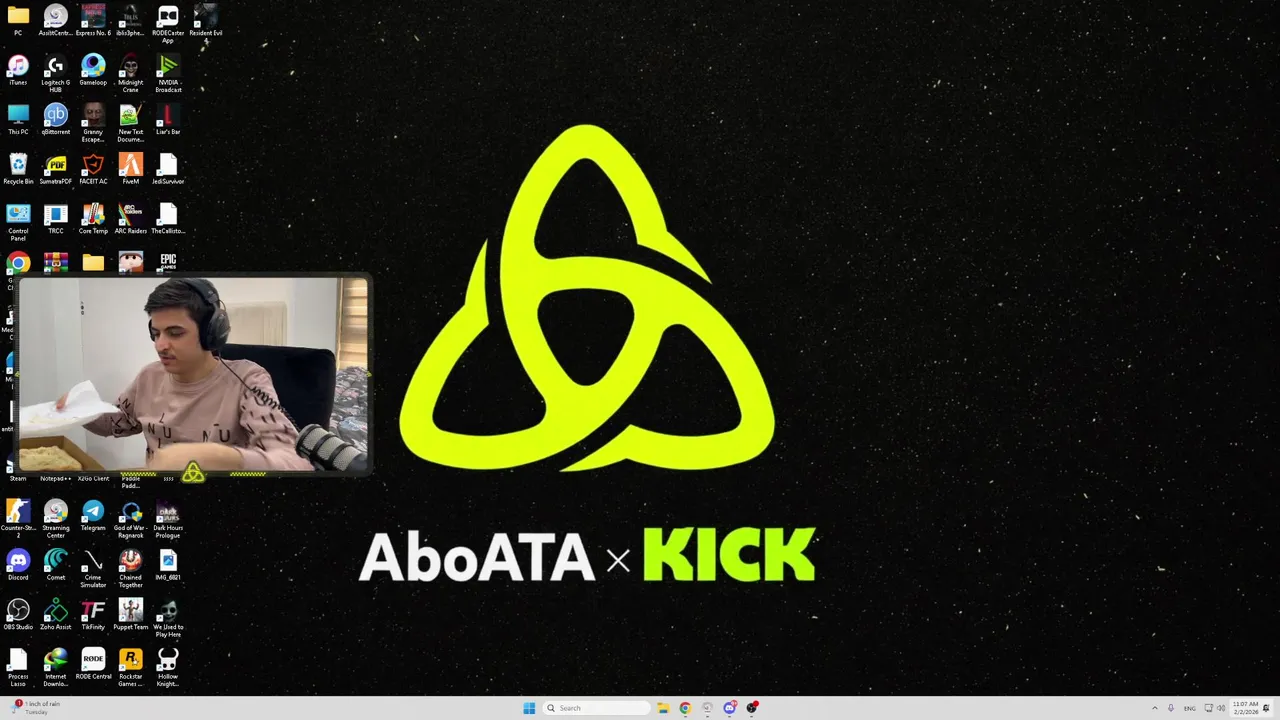Open Logitech G HUB shortcut
The width and height of the screenshot is (1280, 720).
56,74
